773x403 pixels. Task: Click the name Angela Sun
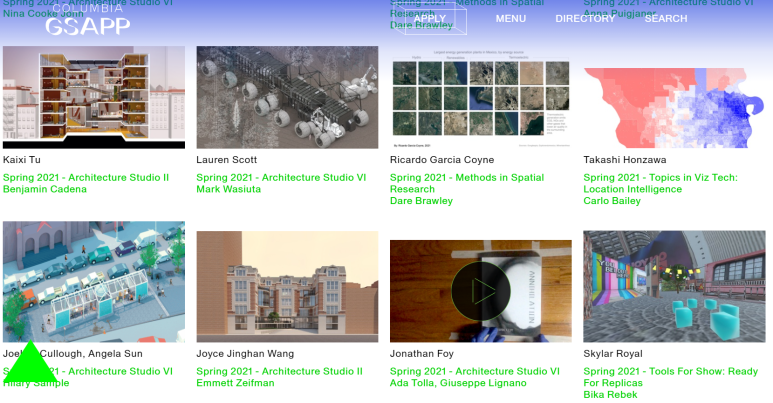[x=116, y=354]
